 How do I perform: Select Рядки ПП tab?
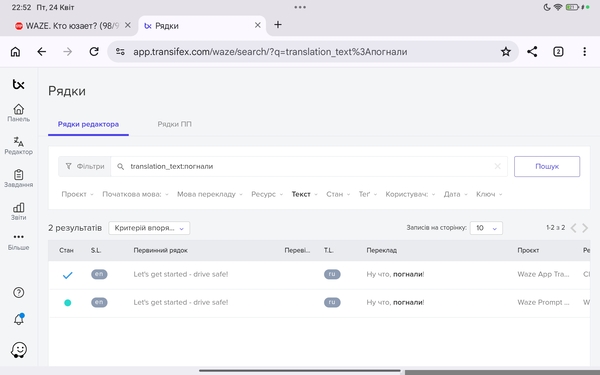point(174,124)
